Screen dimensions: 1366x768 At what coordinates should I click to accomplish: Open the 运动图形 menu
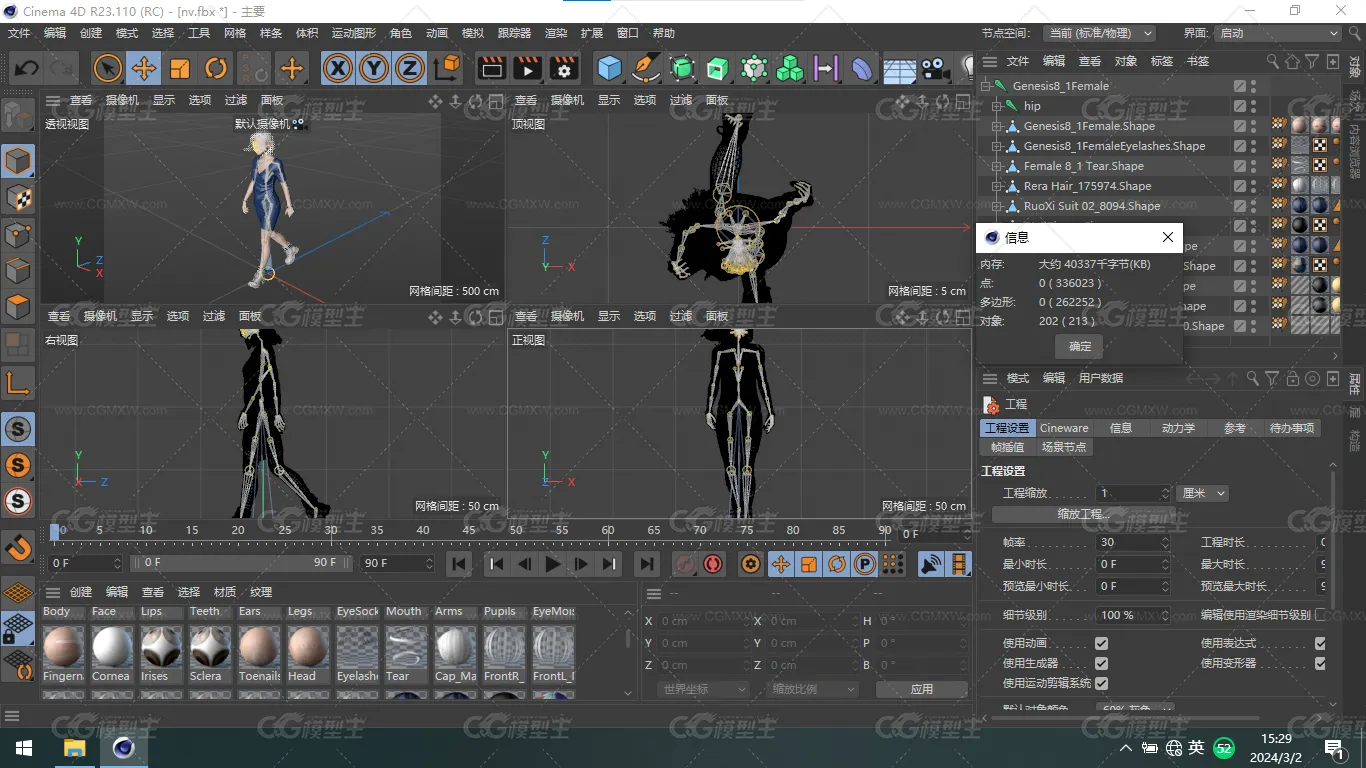[355, 33]
